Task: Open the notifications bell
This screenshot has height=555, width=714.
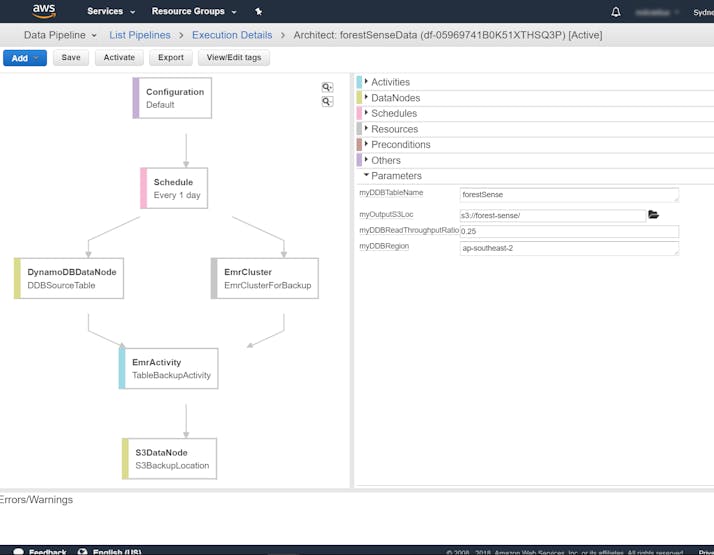Action: (616, 12)
